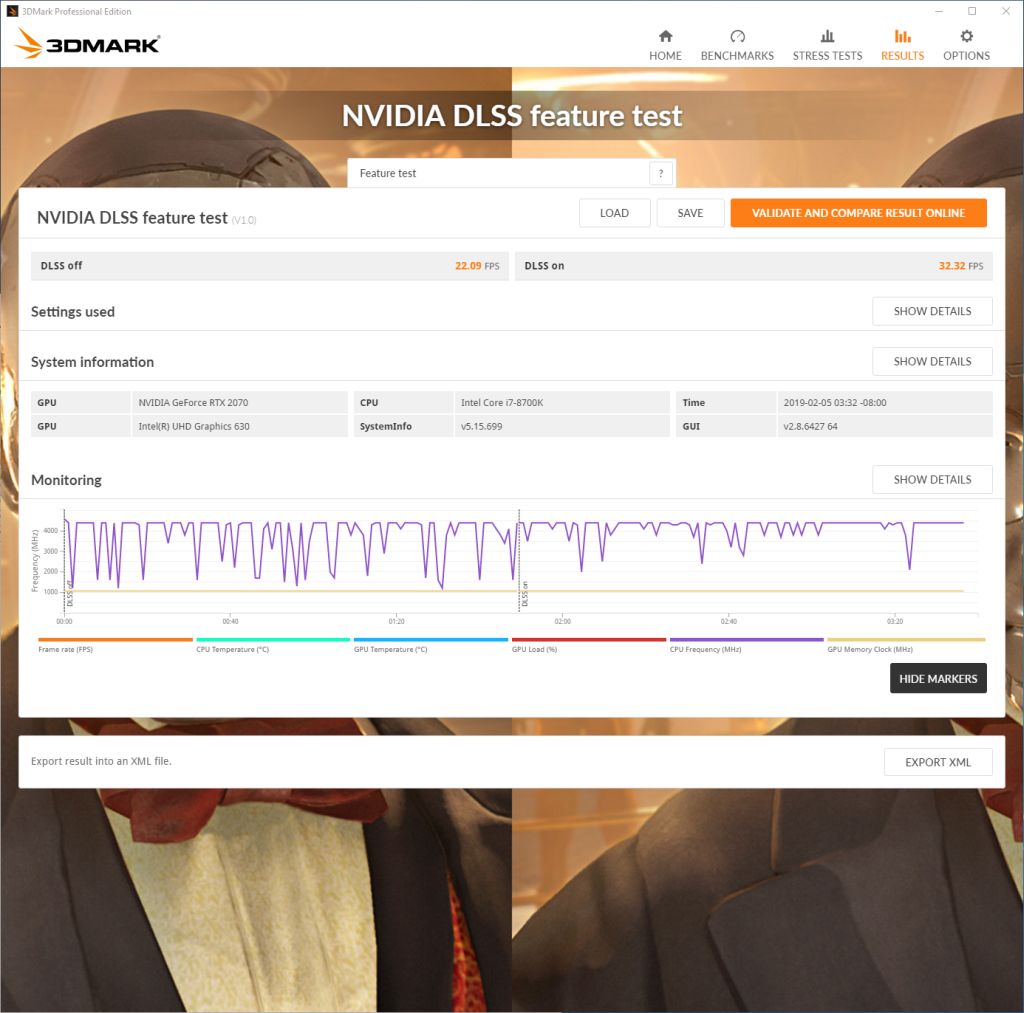
Task: Click the System information heading
Action: click(92, 362)
